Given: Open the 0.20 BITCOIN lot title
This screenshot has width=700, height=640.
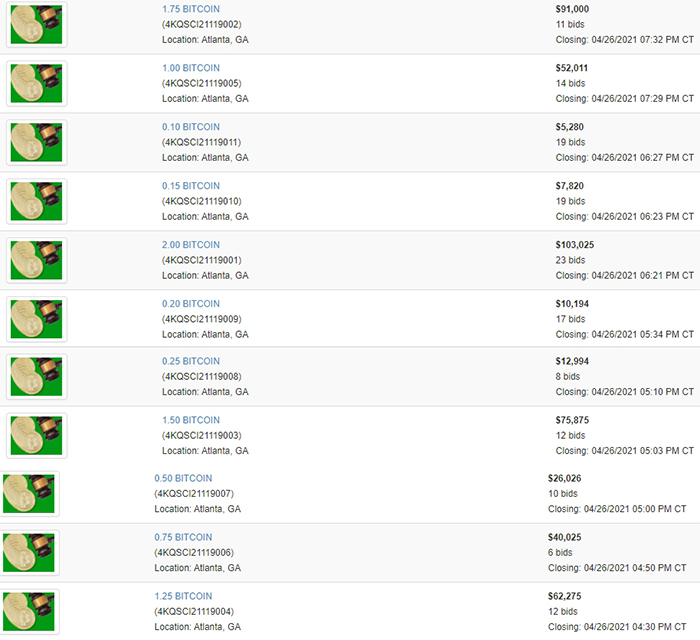Looking at the screenshot, I should point(190,304).
